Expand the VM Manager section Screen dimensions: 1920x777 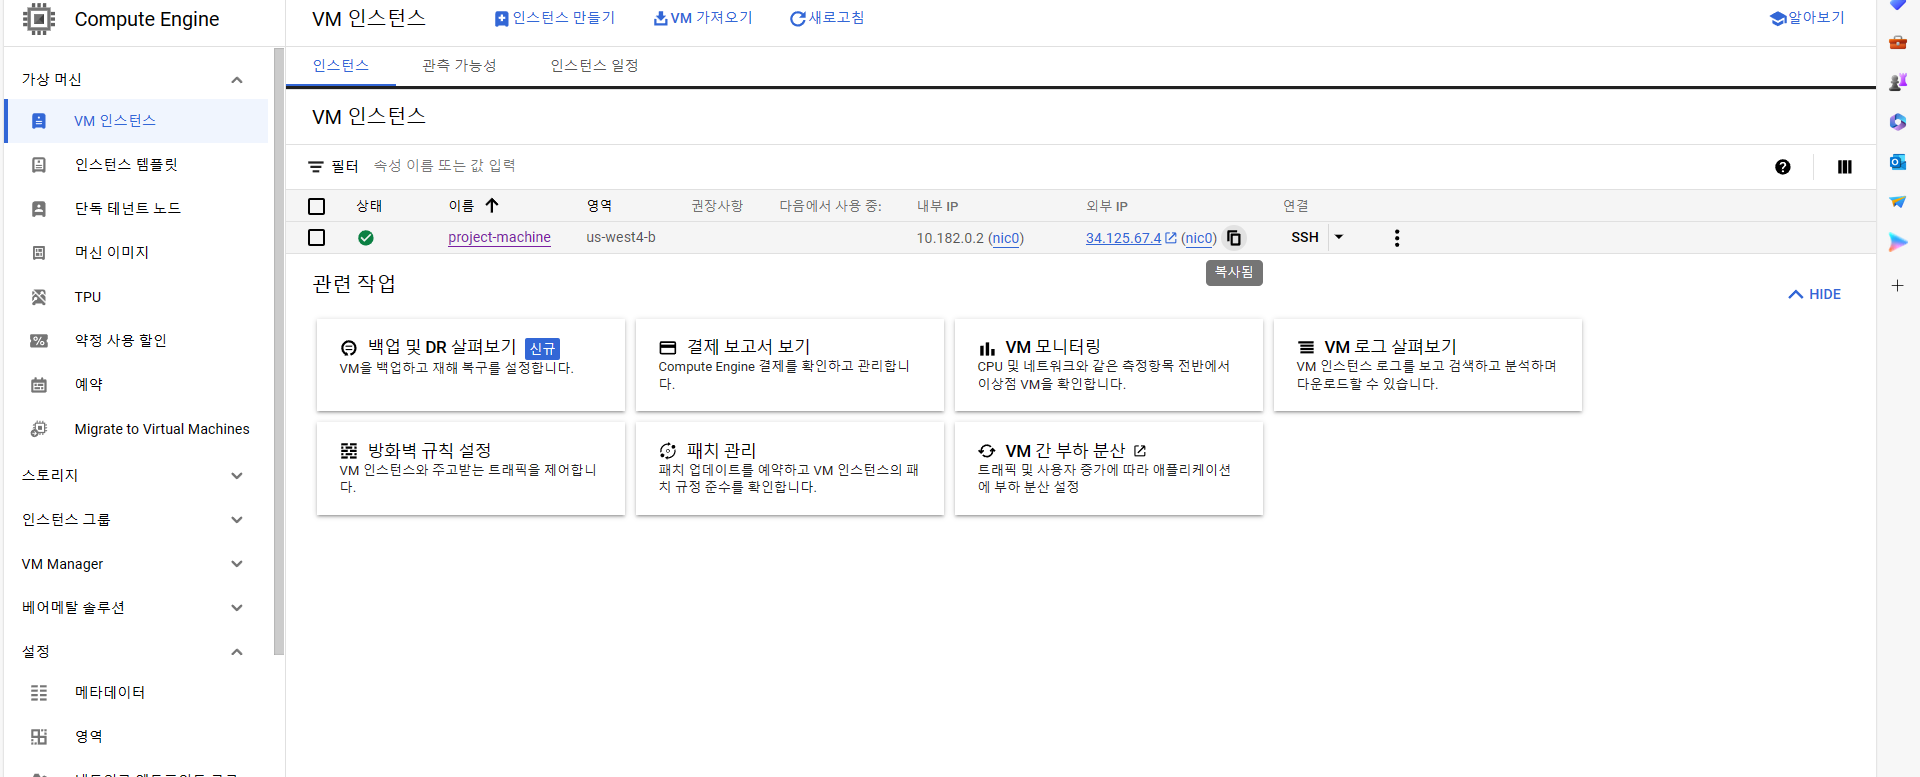(x=237, y=564)
